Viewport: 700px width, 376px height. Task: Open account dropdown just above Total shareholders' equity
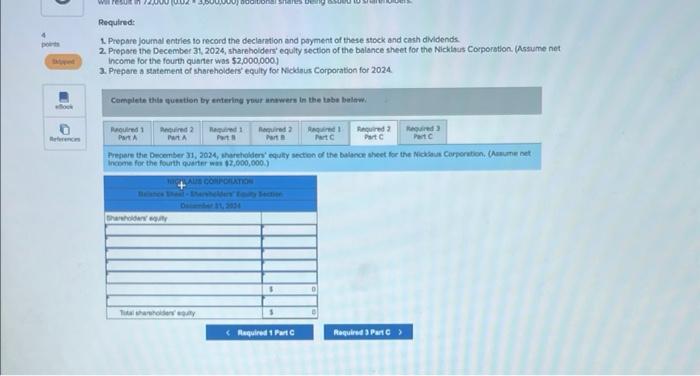coord(183,301)
